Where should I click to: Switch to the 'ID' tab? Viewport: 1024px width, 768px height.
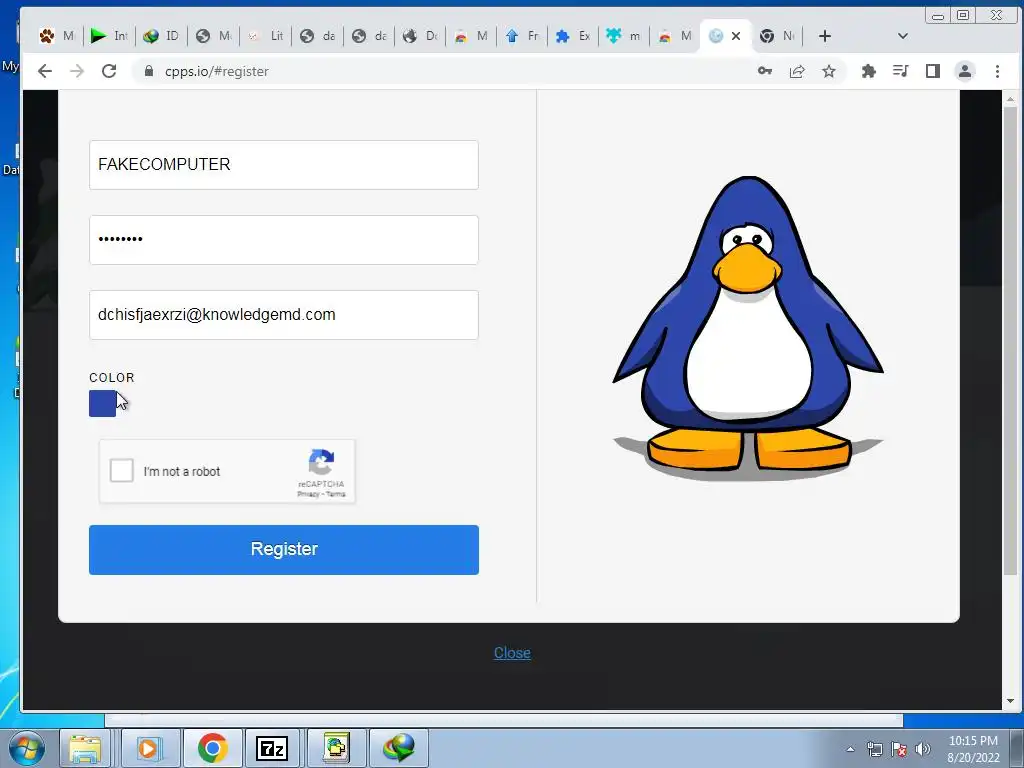(161, 36)
